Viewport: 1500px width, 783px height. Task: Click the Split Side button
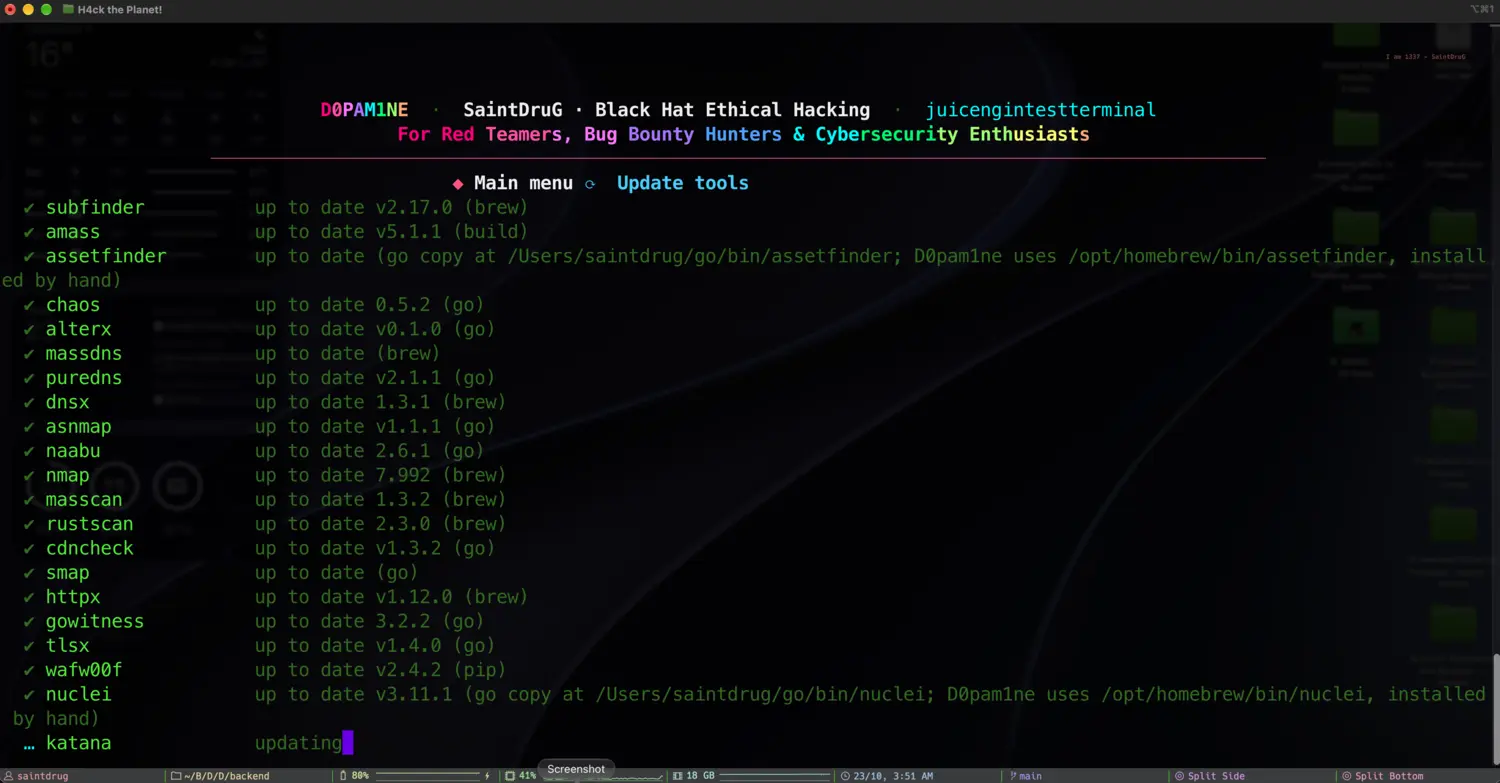point(1210,776)
